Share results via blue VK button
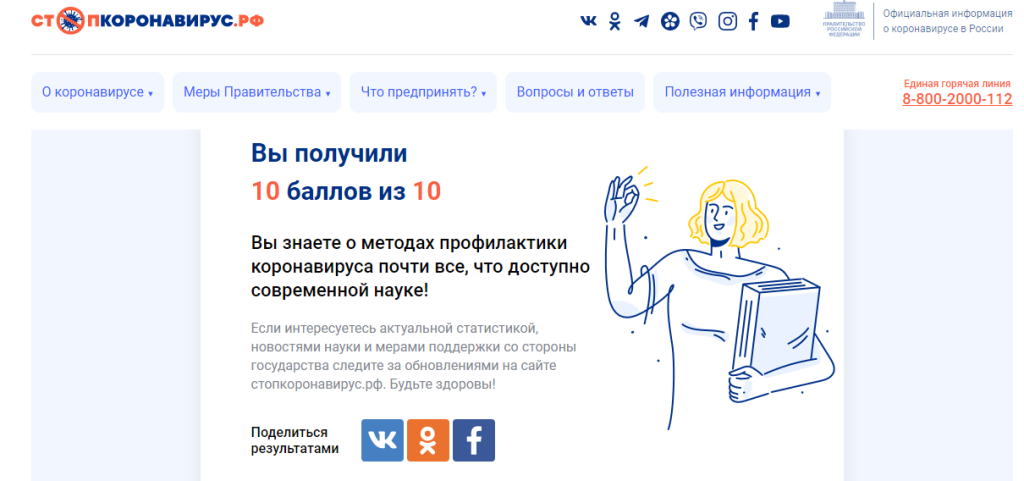Image resolution: width=1024 pixels, height=481 pixels. [x=382, y=440]
